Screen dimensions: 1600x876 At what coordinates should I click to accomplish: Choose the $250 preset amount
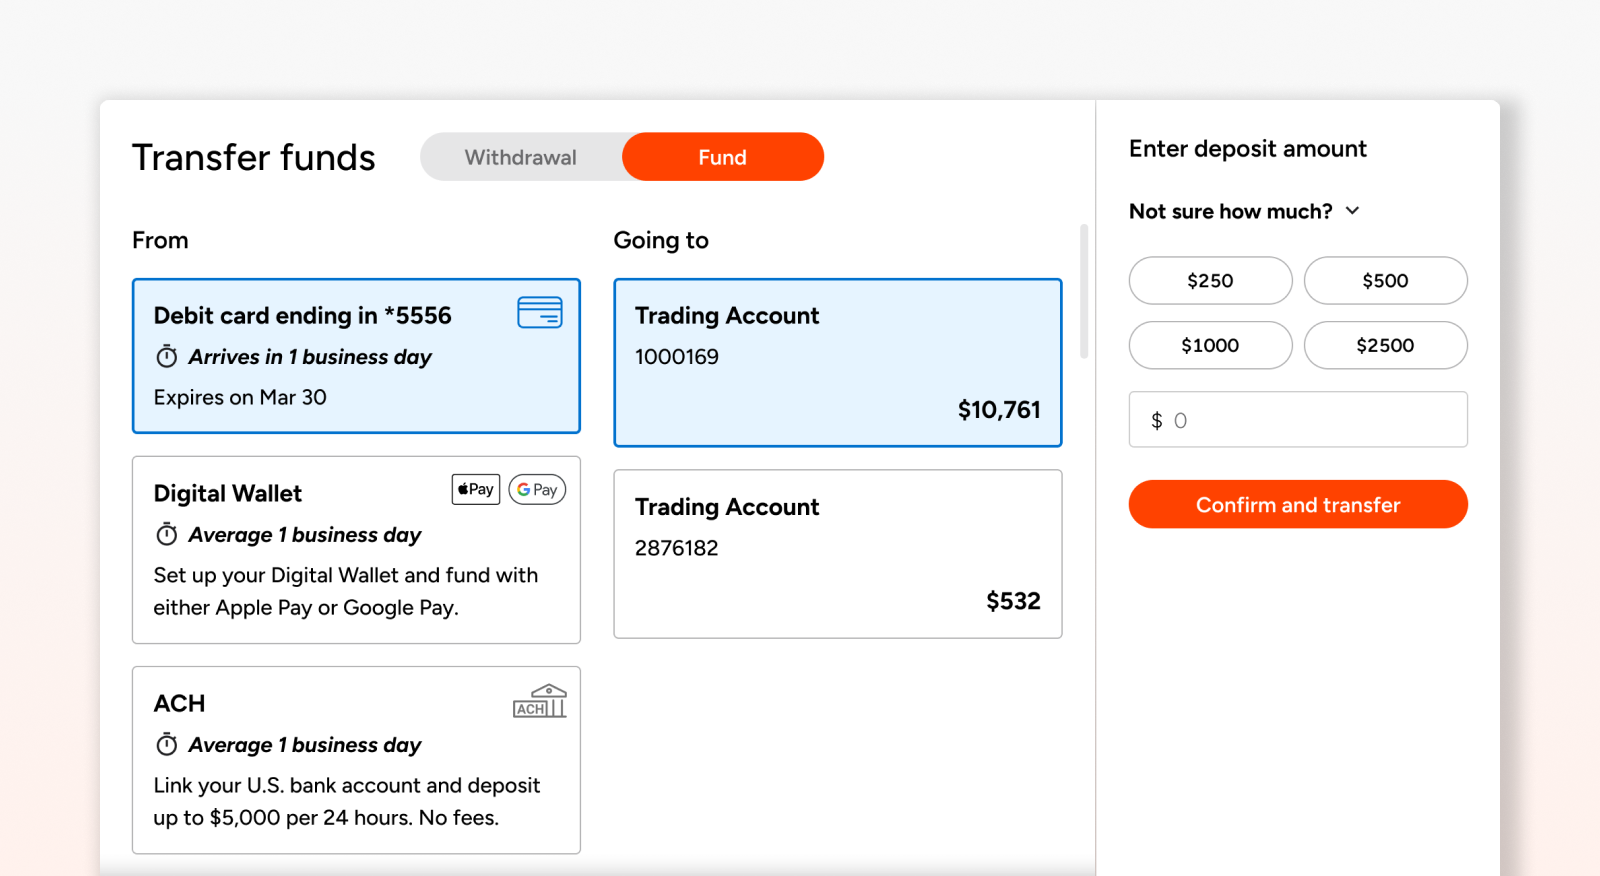pos(1211,281)
